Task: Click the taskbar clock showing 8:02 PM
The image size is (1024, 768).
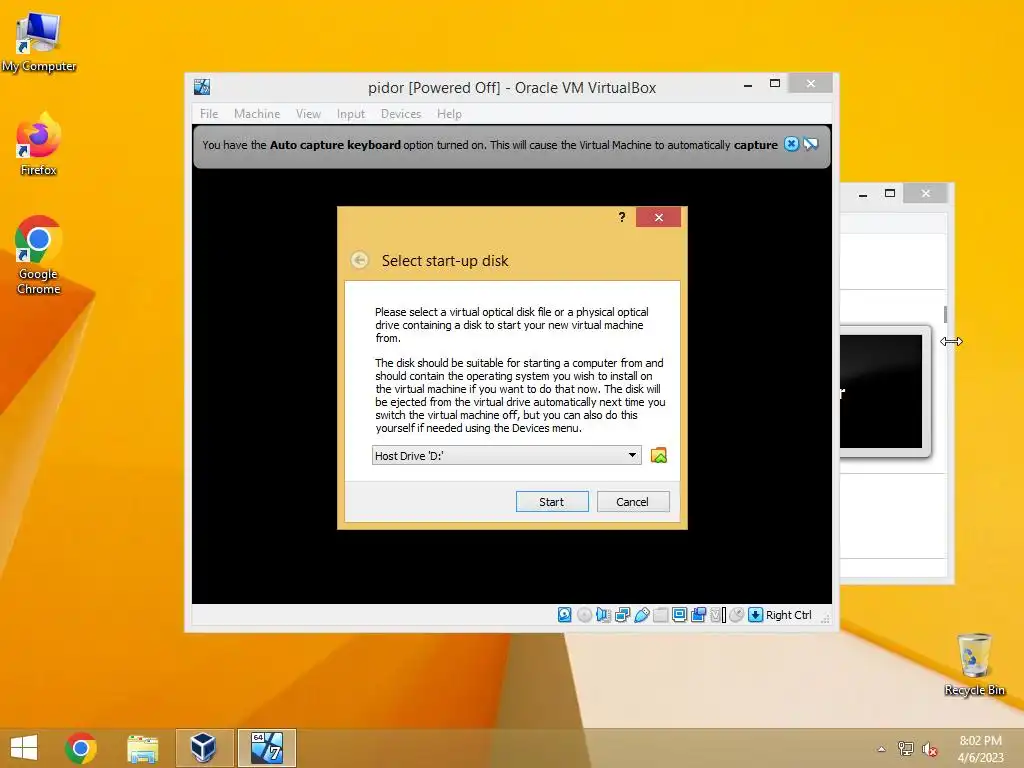Action: point(980,749)
